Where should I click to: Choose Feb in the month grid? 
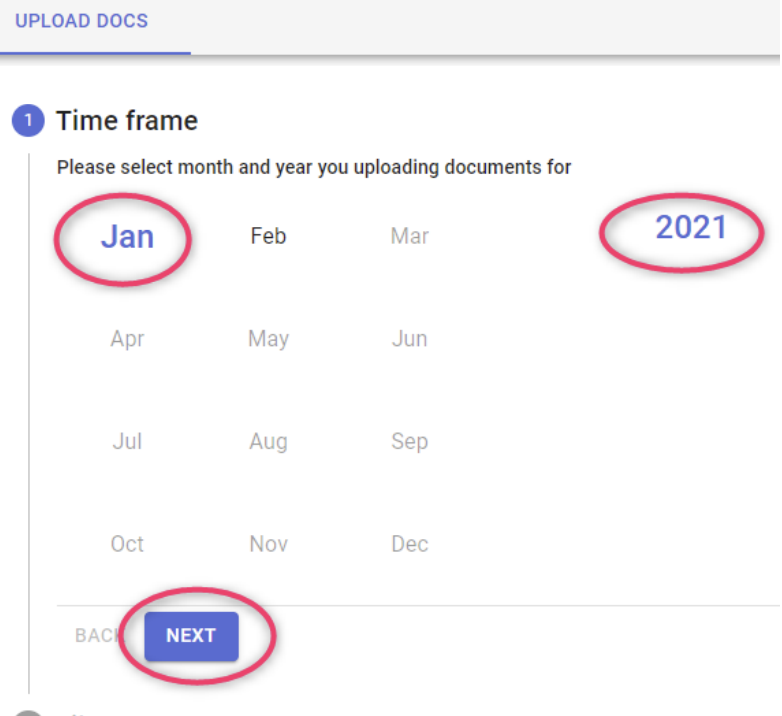point(268,236)
